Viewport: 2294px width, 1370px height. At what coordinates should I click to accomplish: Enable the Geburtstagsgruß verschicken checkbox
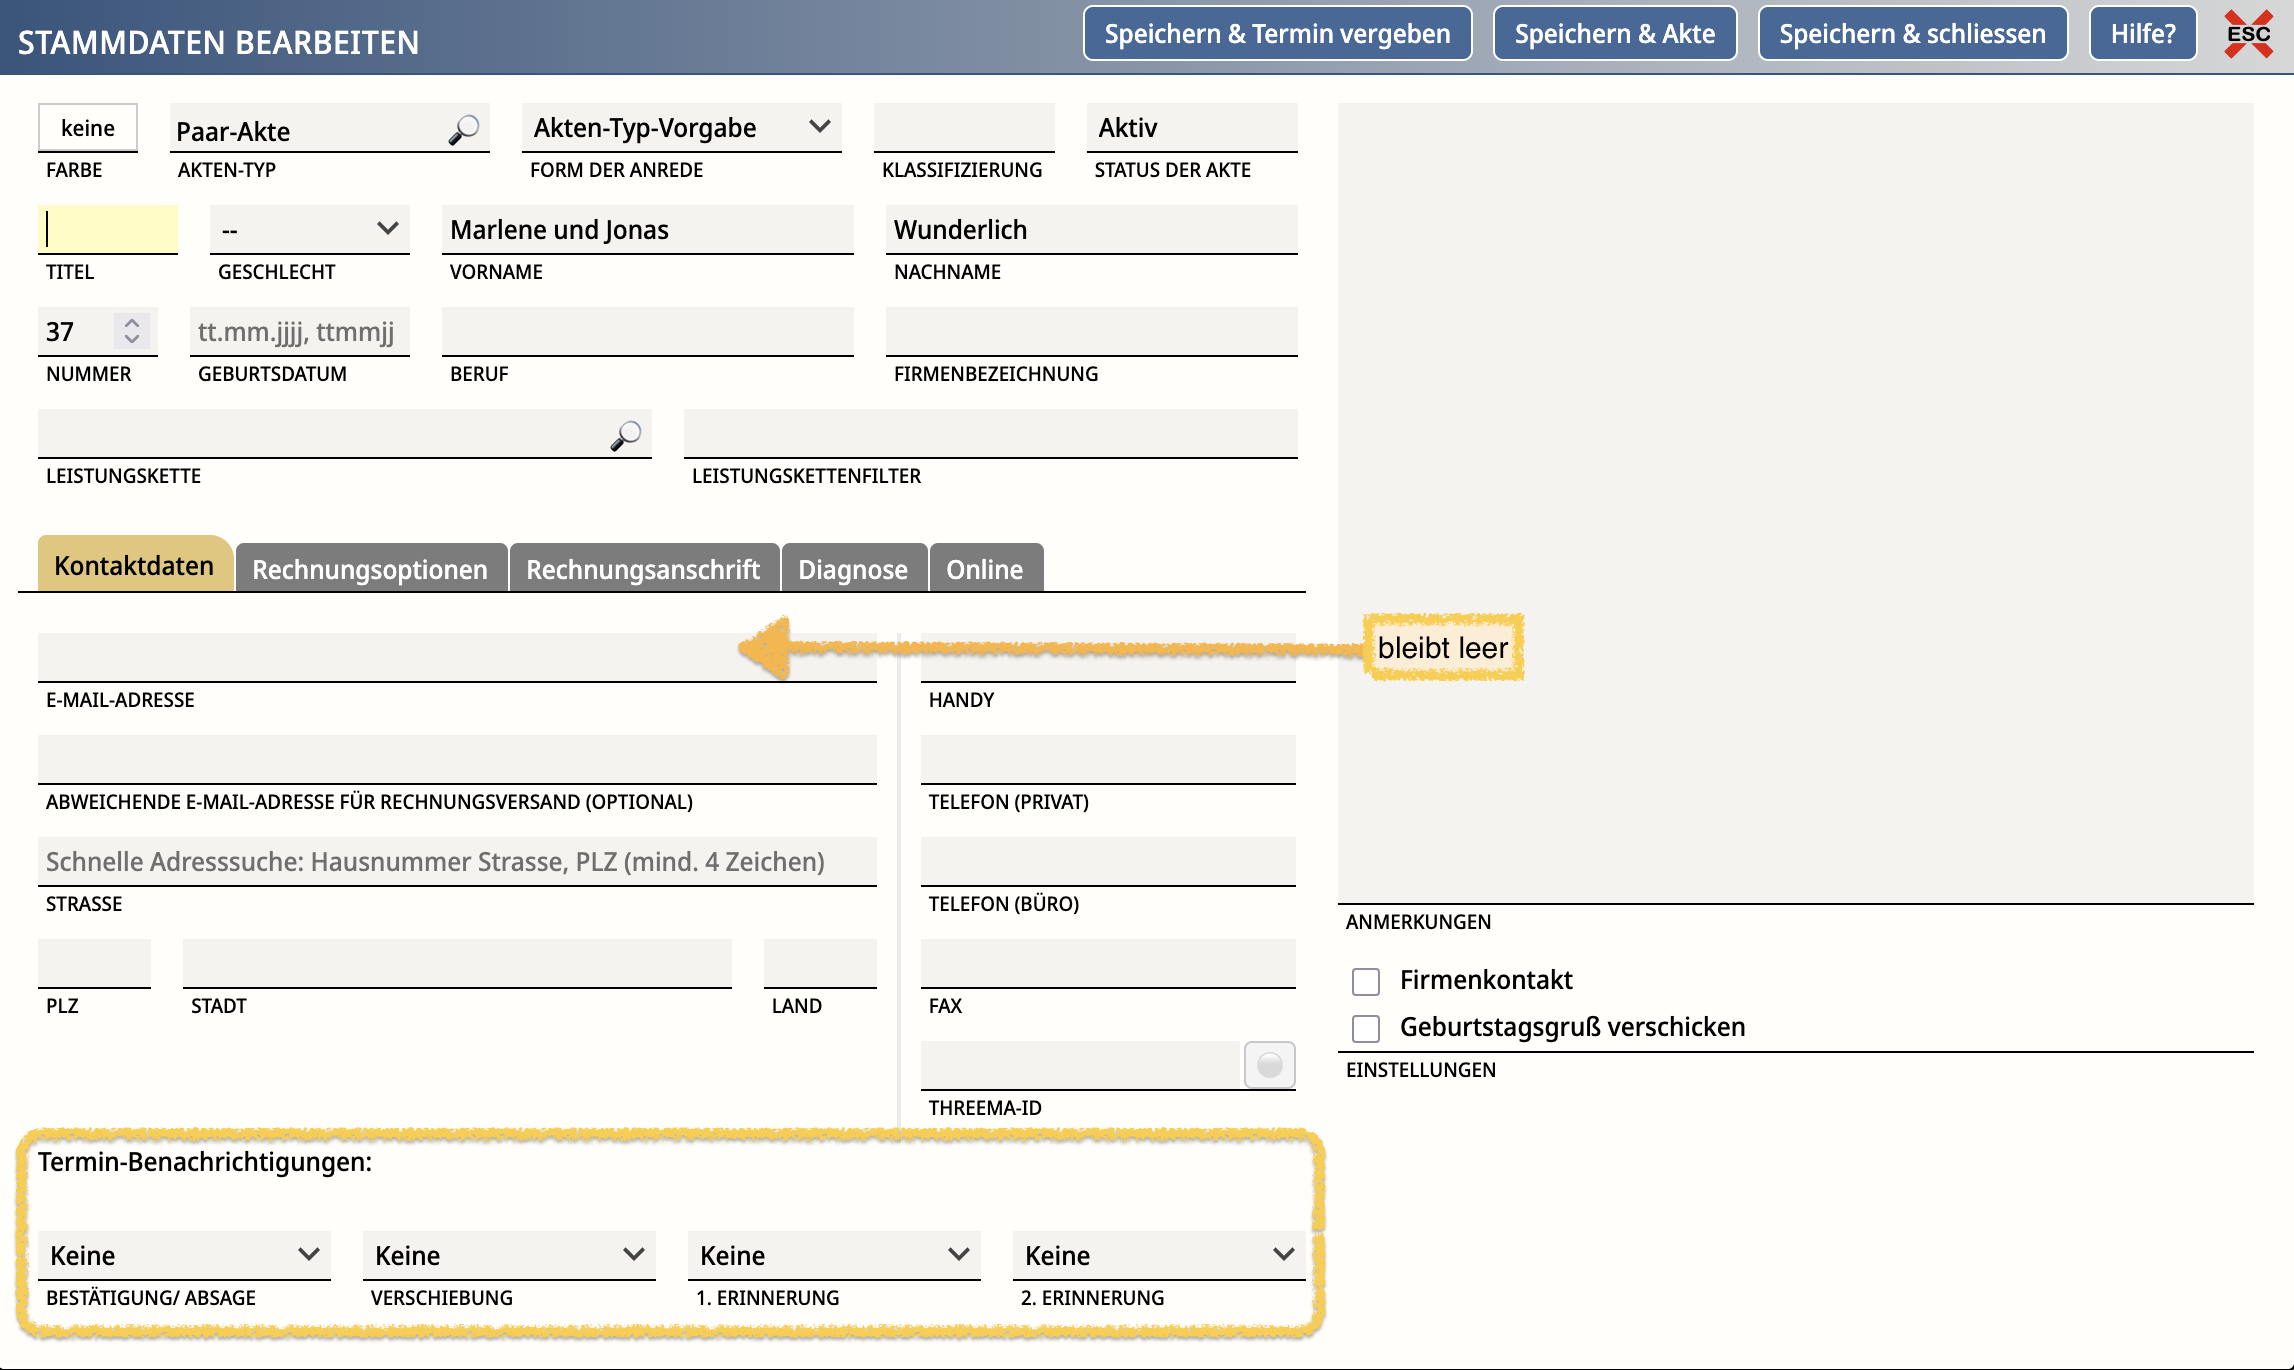pos(1366,1028)
